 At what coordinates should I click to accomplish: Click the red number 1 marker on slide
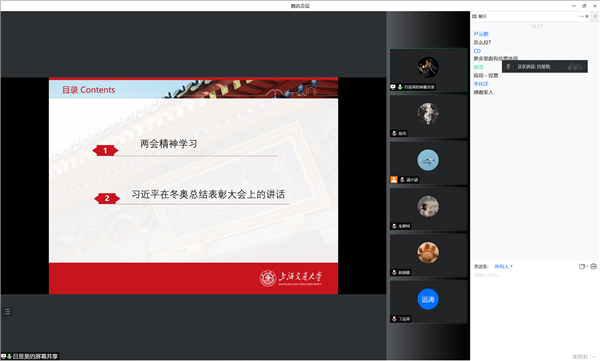(105, 150)
